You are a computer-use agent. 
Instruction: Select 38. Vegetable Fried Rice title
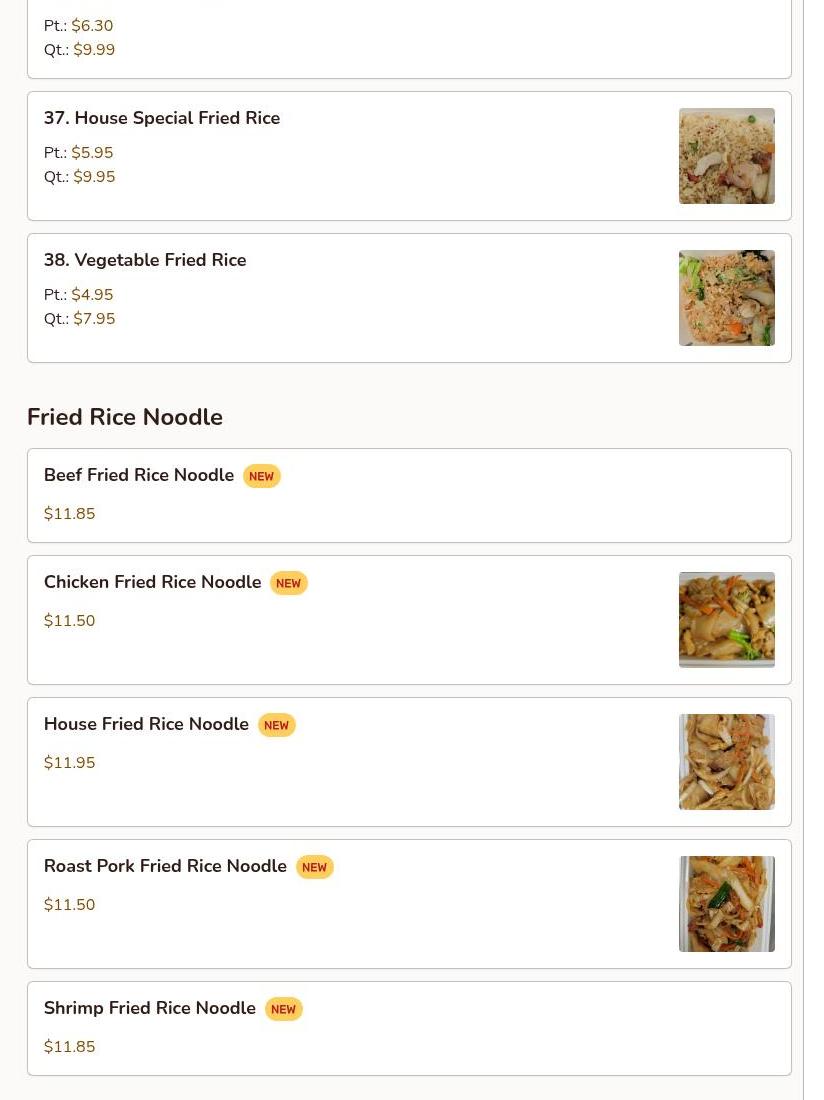[145, 260]
